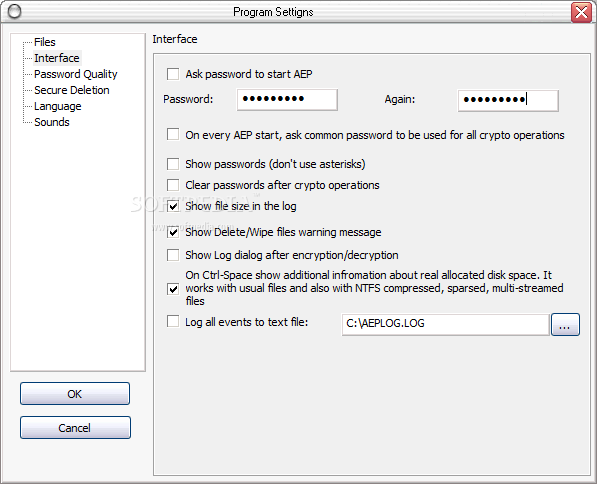Uncheck Show file size in the log

[173, 206]
